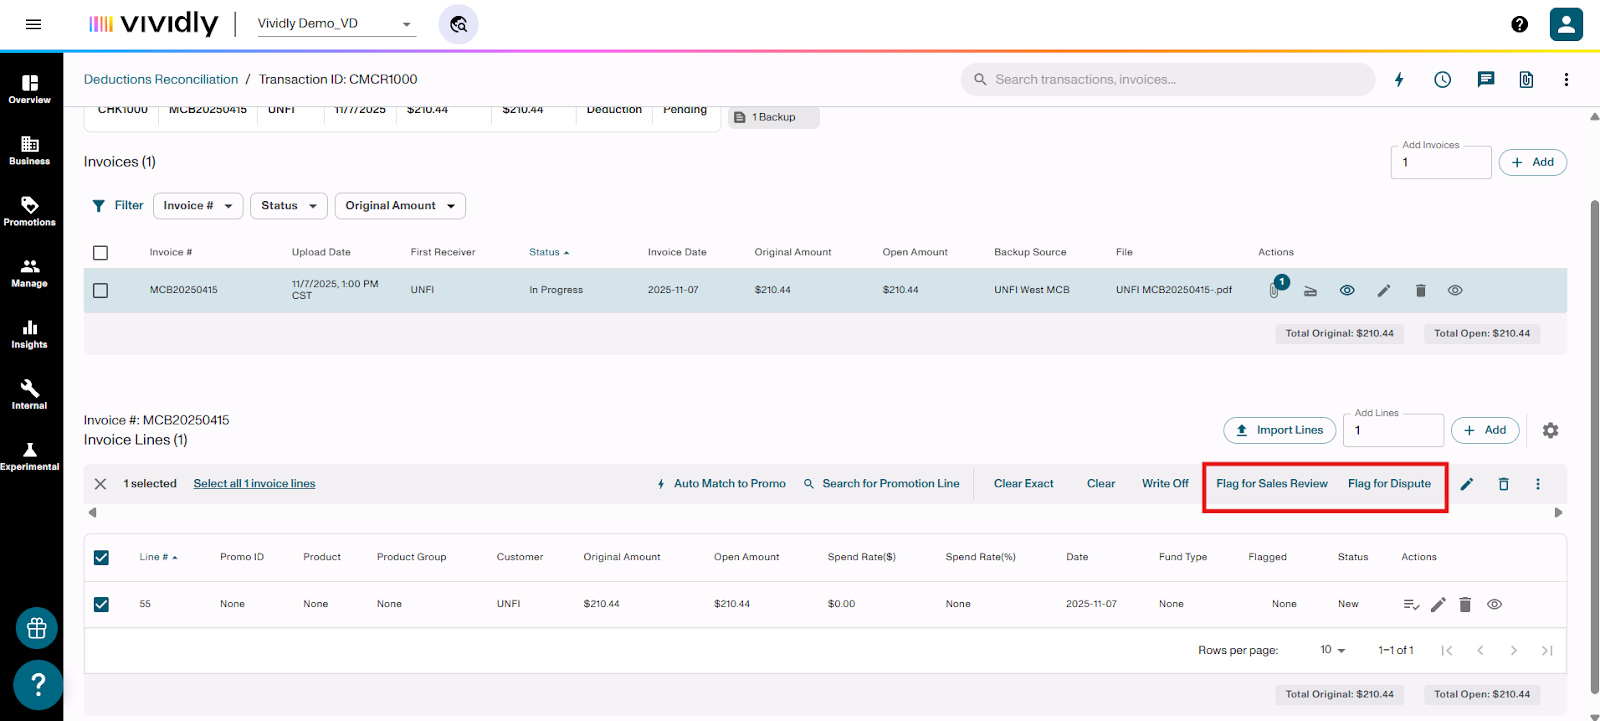Image resolution: width=1600 pixels, height=721 pixels.
Task: Open the comments chat icon
Action: (x=1486, y=80)
